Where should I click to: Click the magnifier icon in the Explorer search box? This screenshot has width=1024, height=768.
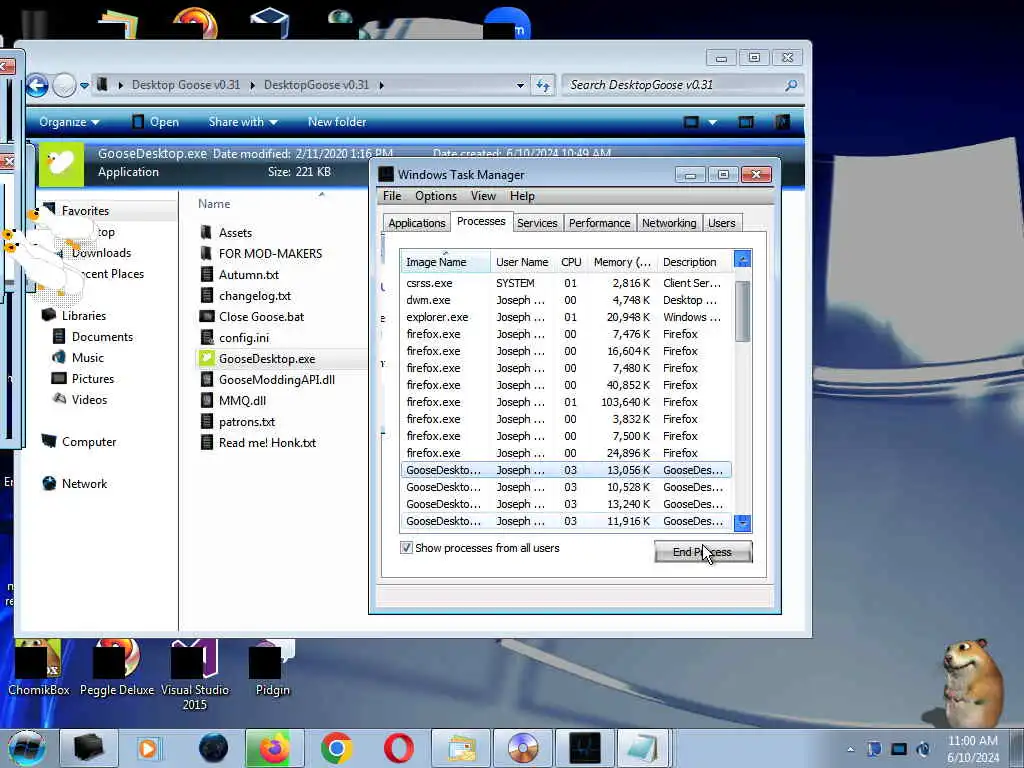click(791, 85)
